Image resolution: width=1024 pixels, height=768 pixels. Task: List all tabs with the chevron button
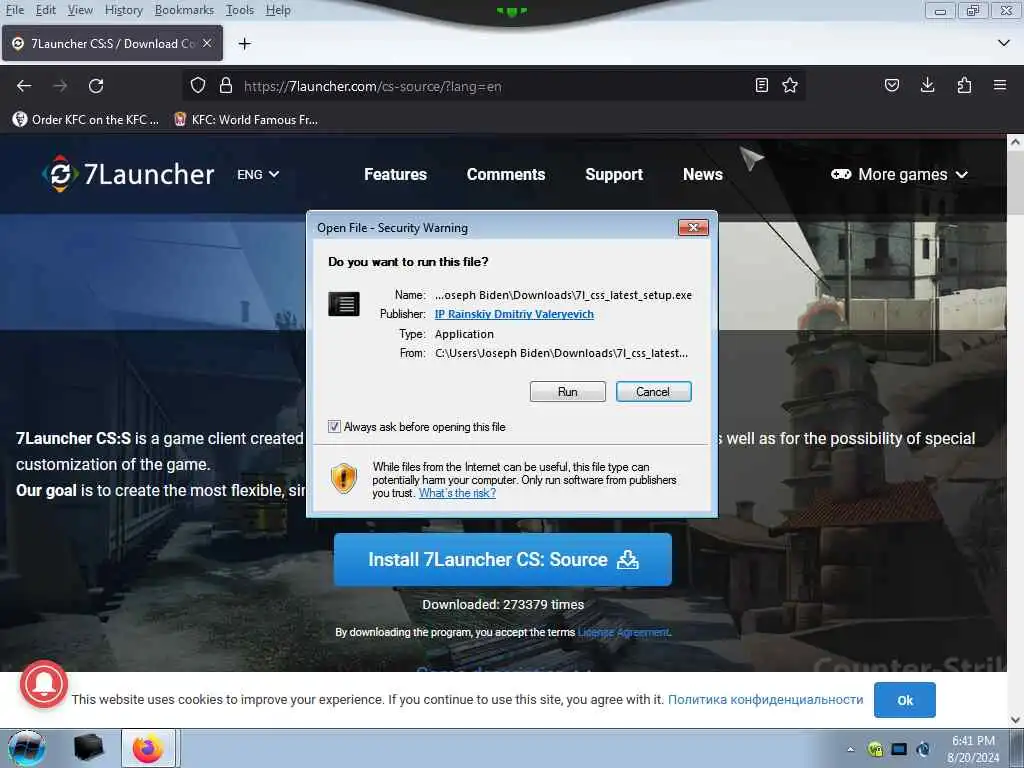1004,43
